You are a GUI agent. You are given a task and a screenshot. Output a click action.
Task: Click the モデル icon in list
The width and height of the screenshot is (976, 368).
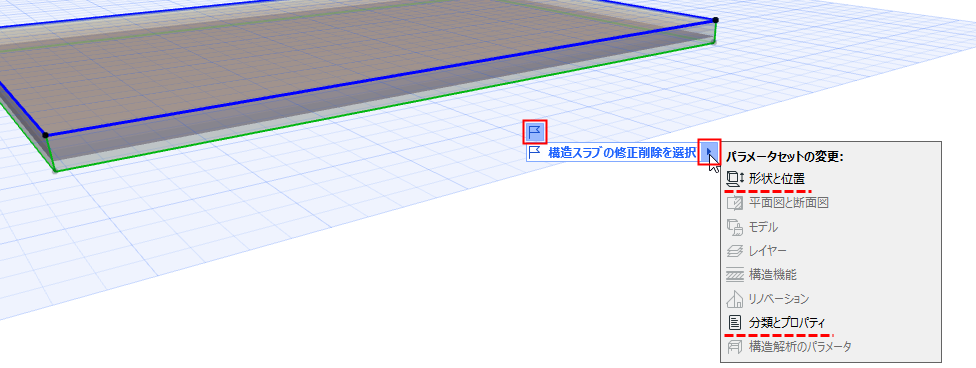tap(734, 227)
